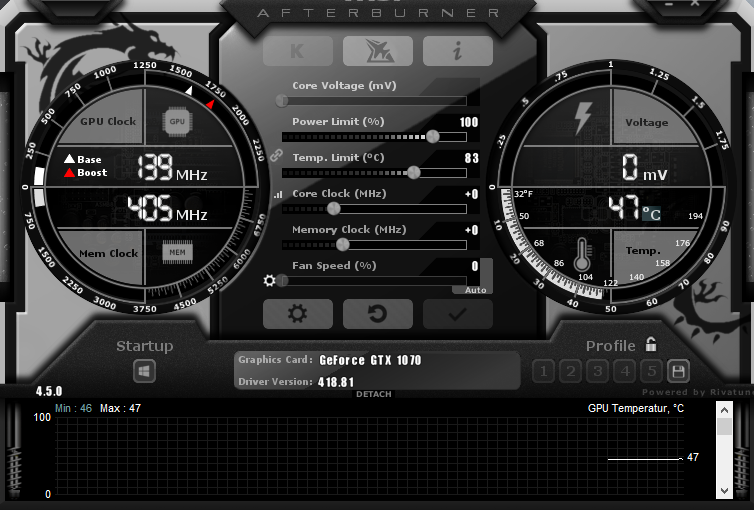
Task: Open fan speed settings gear icon
Action: pos(269,280)
